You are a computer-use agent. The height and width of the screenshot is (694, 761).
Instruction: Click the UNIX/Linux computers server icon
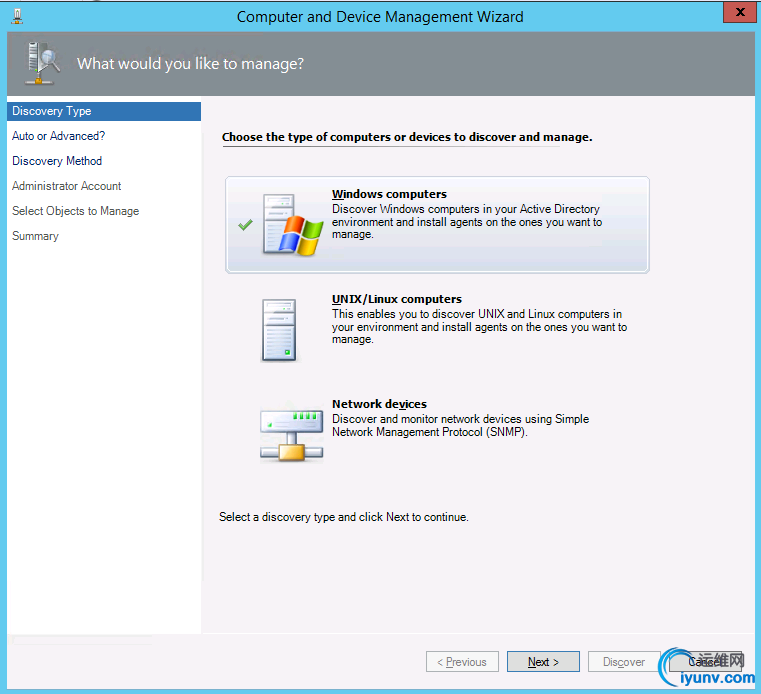pos(279,330)
